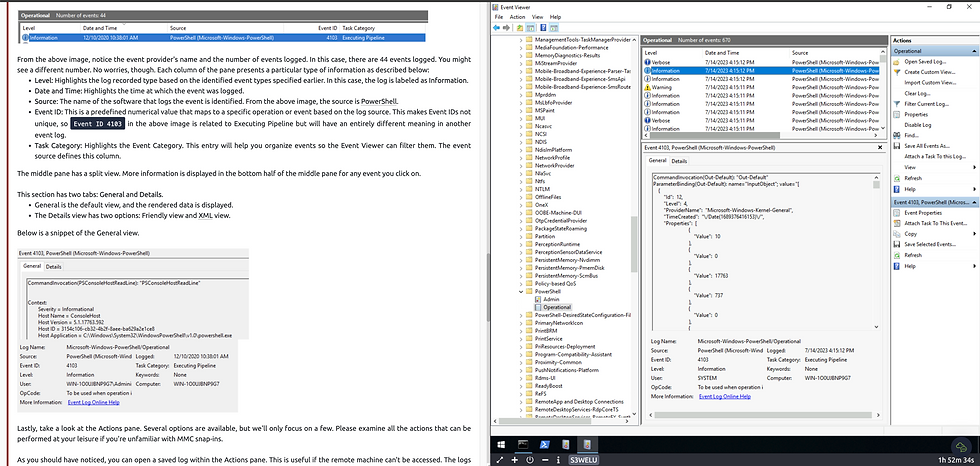The width and height of the screenshot is (980, 466).
Task: Click the forward arrow in the toolbar
Action: coord(508,28)
